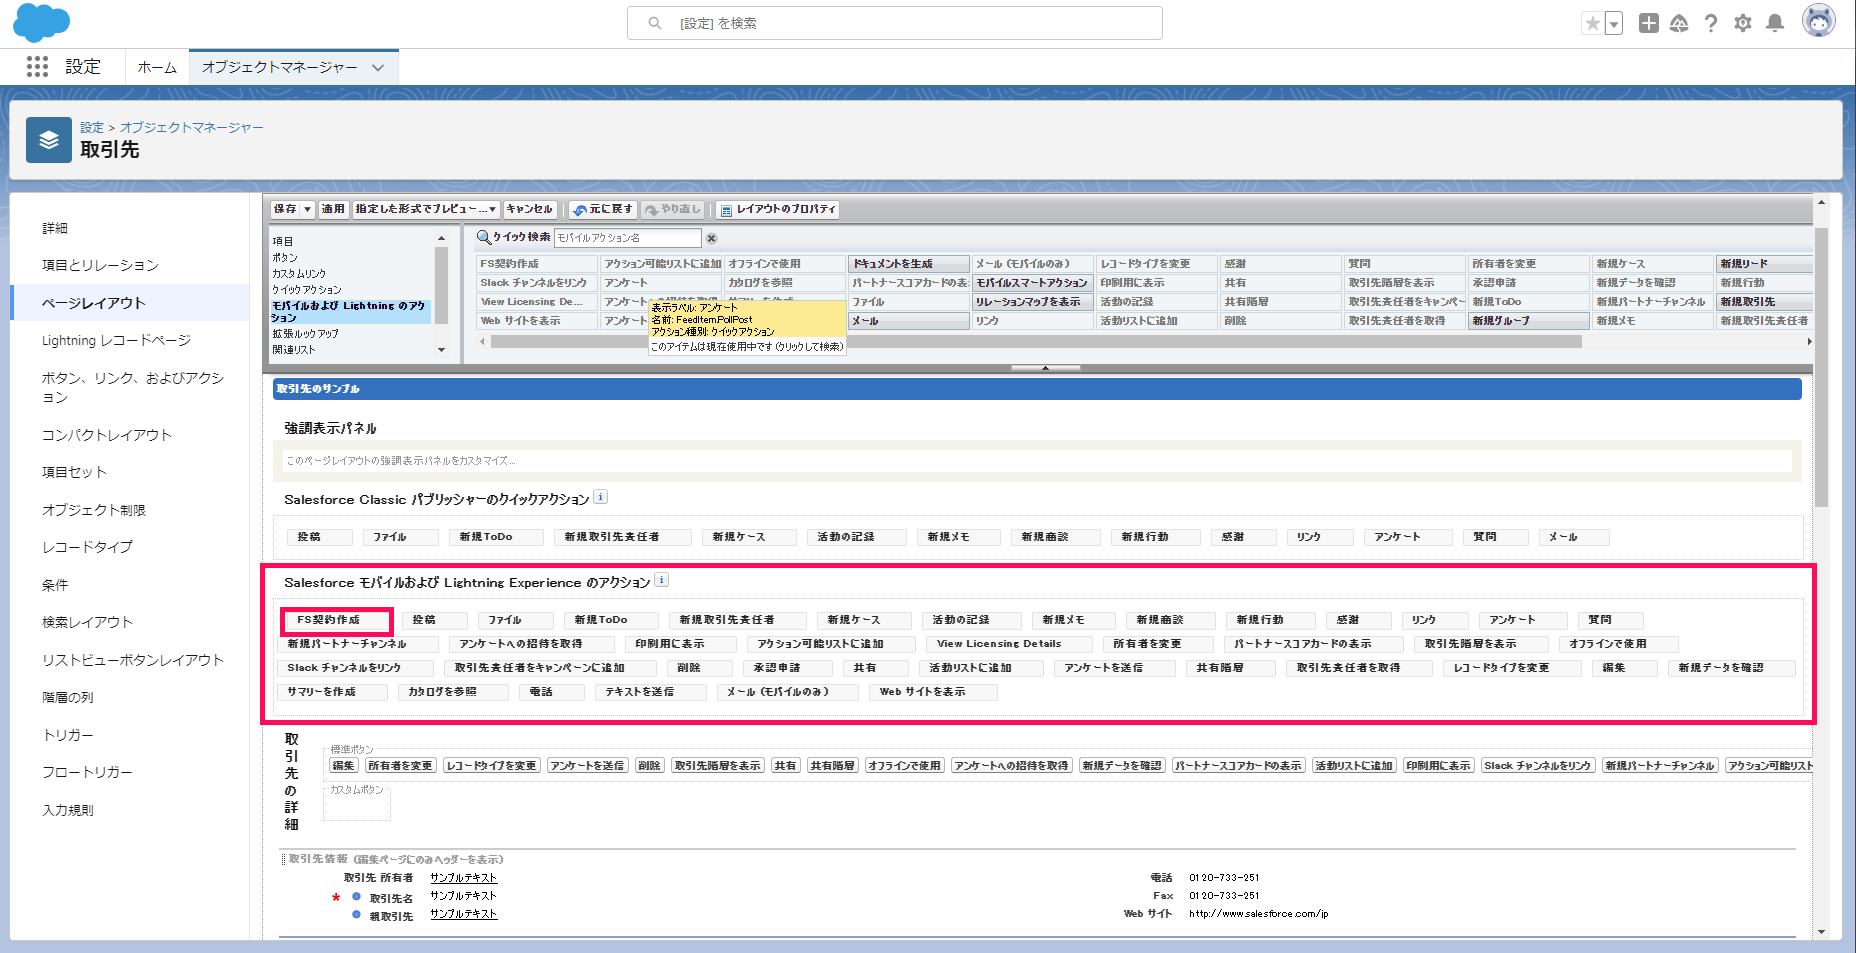Click the quick search magnifier icon
Image resolution: width=1856 pixels, height=953 pixels.
click(x=484, y=237)
